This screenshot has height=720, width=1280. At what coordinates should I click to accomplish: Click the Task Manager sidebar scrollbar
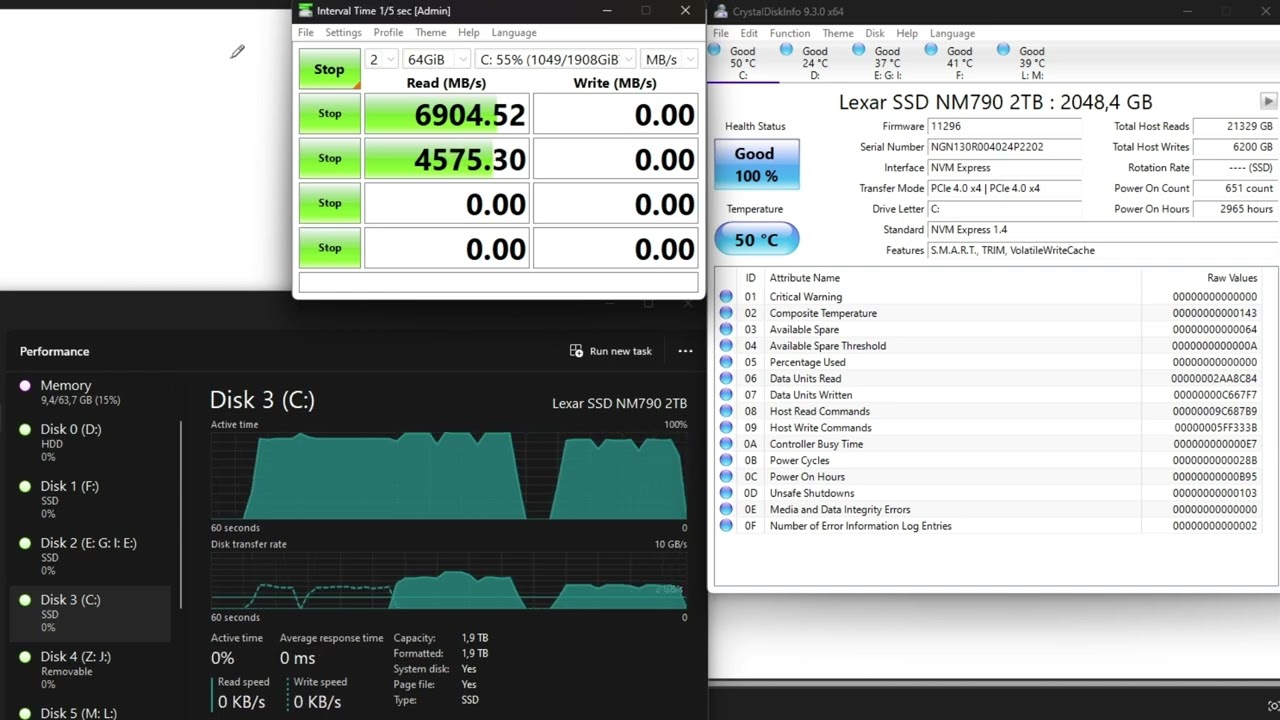(x=181, y=514)
